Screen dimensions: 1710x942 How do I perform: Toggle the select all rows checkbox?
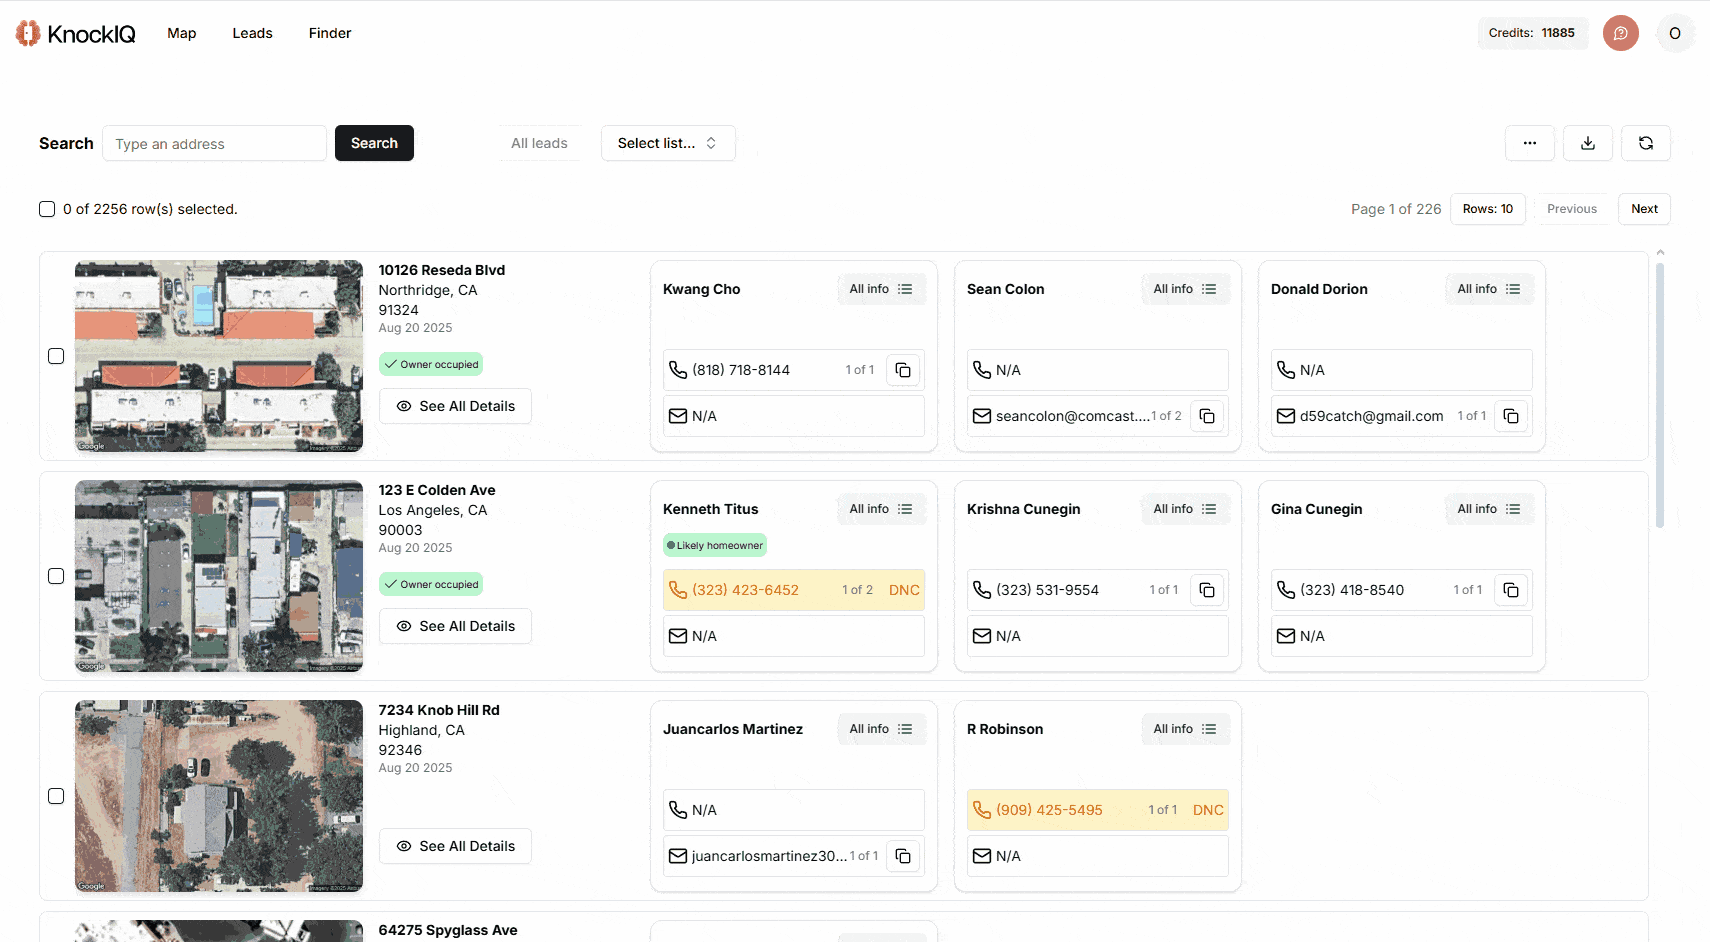[x=47, y=209]
